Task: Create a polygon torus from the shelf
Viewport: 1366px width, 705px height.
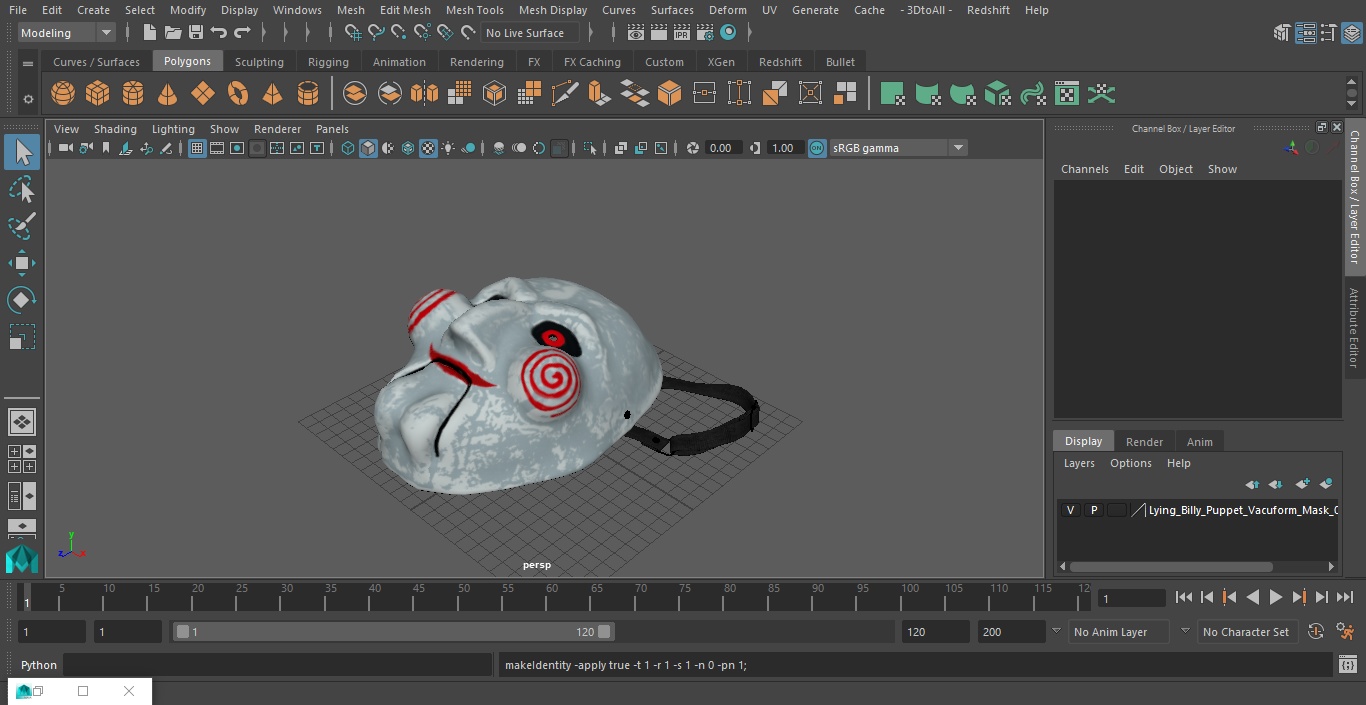Action: coord(238,94)
